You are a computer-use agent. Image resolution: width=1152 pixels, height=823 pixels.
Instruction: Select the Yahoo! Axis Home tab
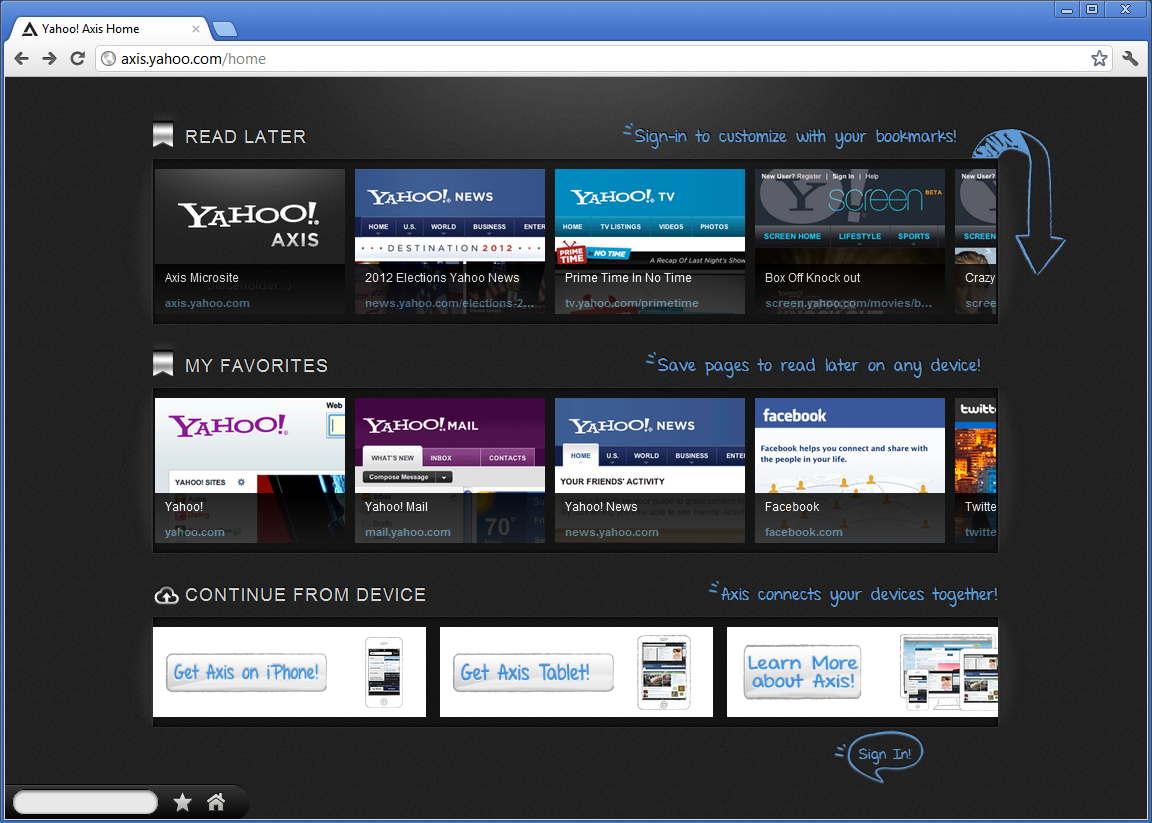pyautogui.click(x=105, y=29)
